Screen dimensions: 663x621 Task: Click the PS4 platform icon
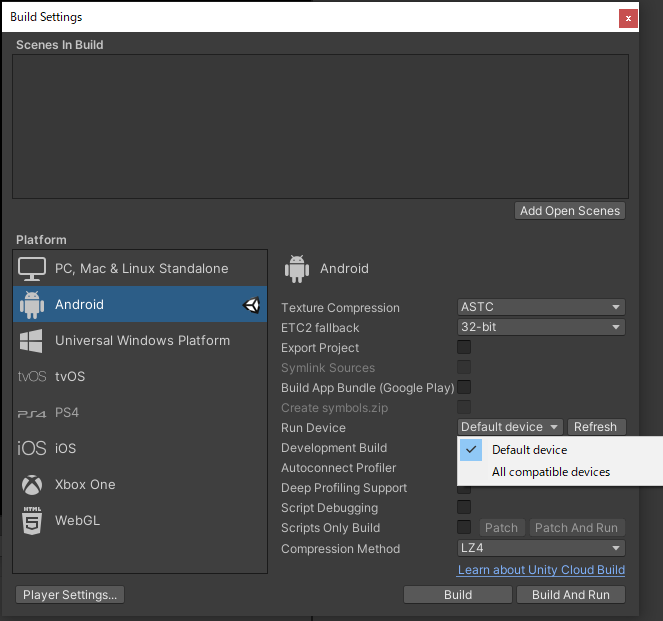[33, 413]
